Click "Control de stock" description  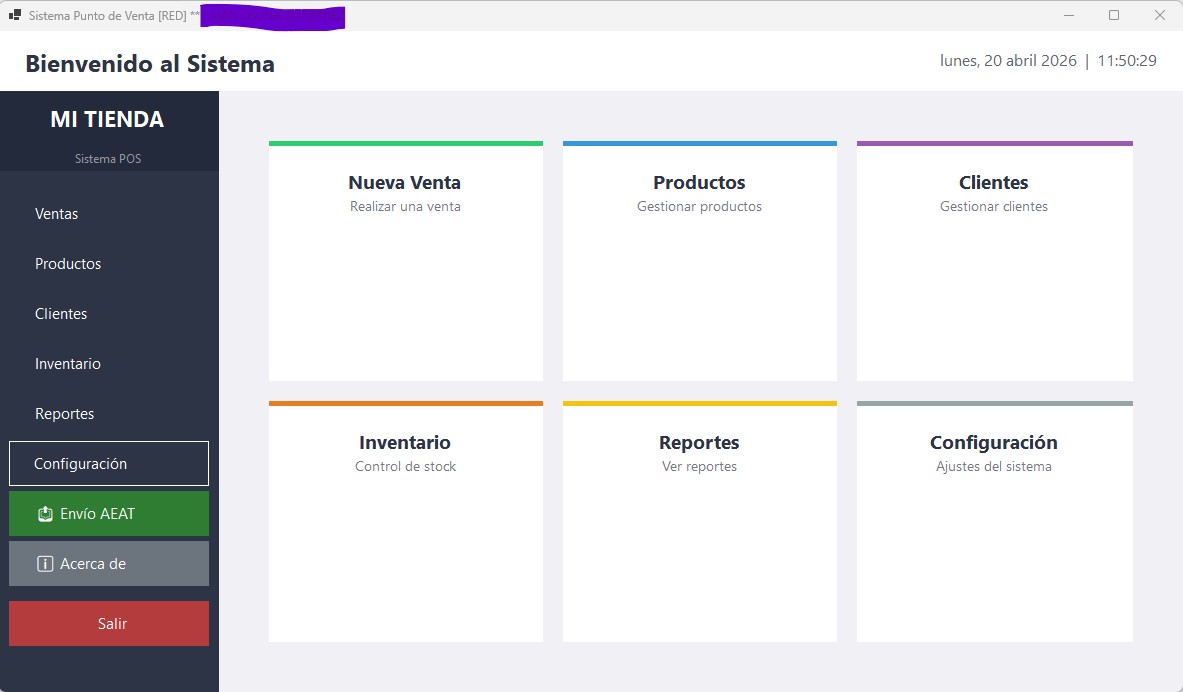pyautogui.click(x=405, y=466)
